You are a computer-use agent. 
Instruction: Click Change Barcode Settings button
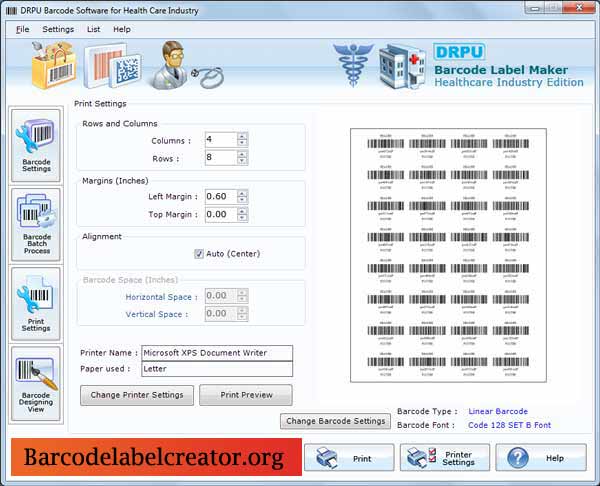pos(336,421)
